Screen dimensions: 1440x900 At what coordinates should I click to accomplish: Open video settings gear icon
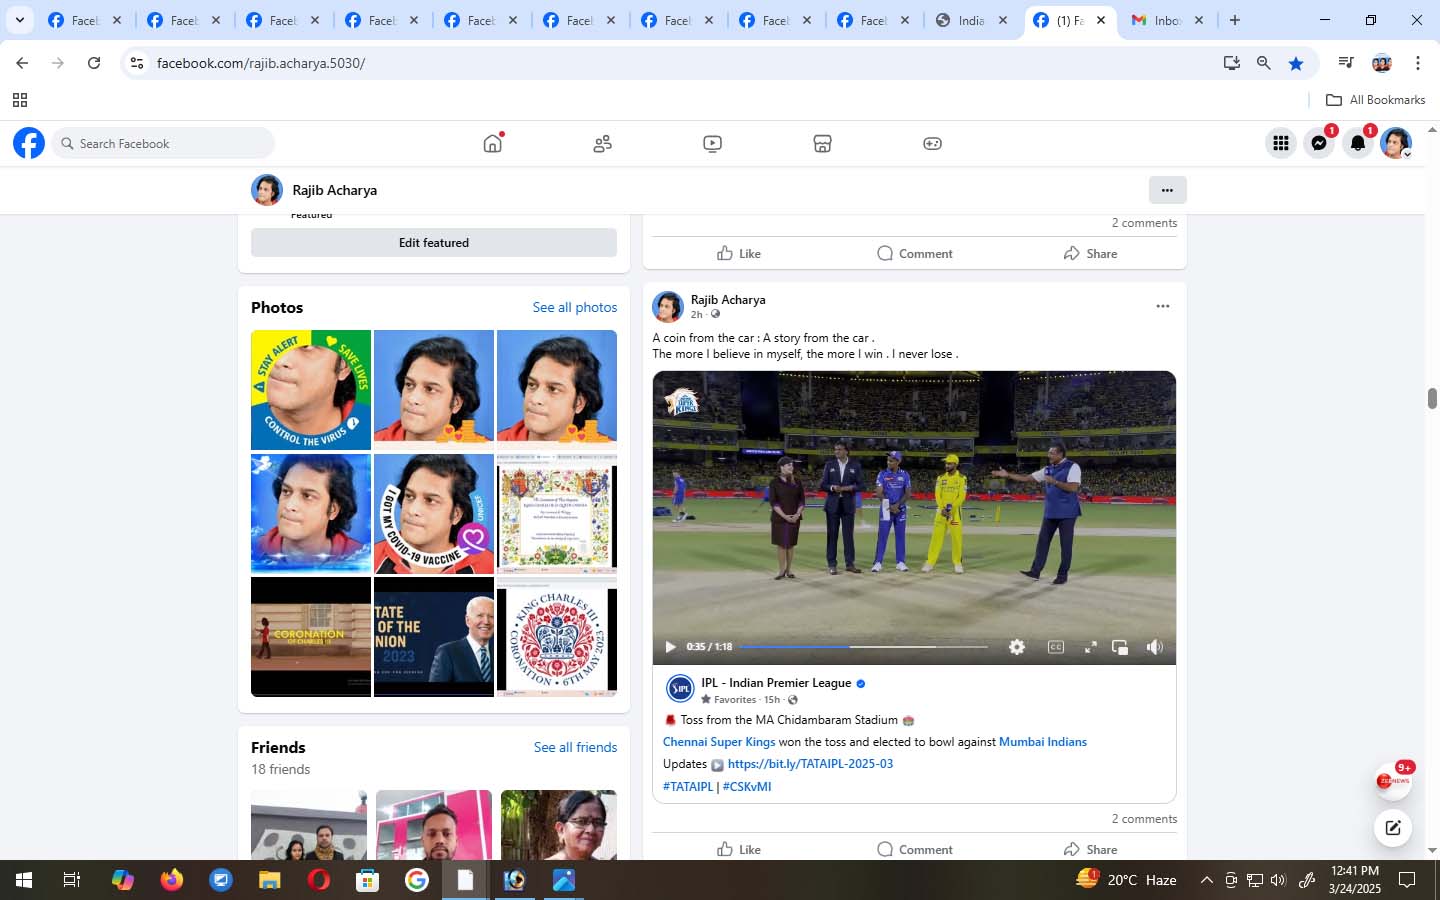pyautogui.click(x=1017, y=647)
